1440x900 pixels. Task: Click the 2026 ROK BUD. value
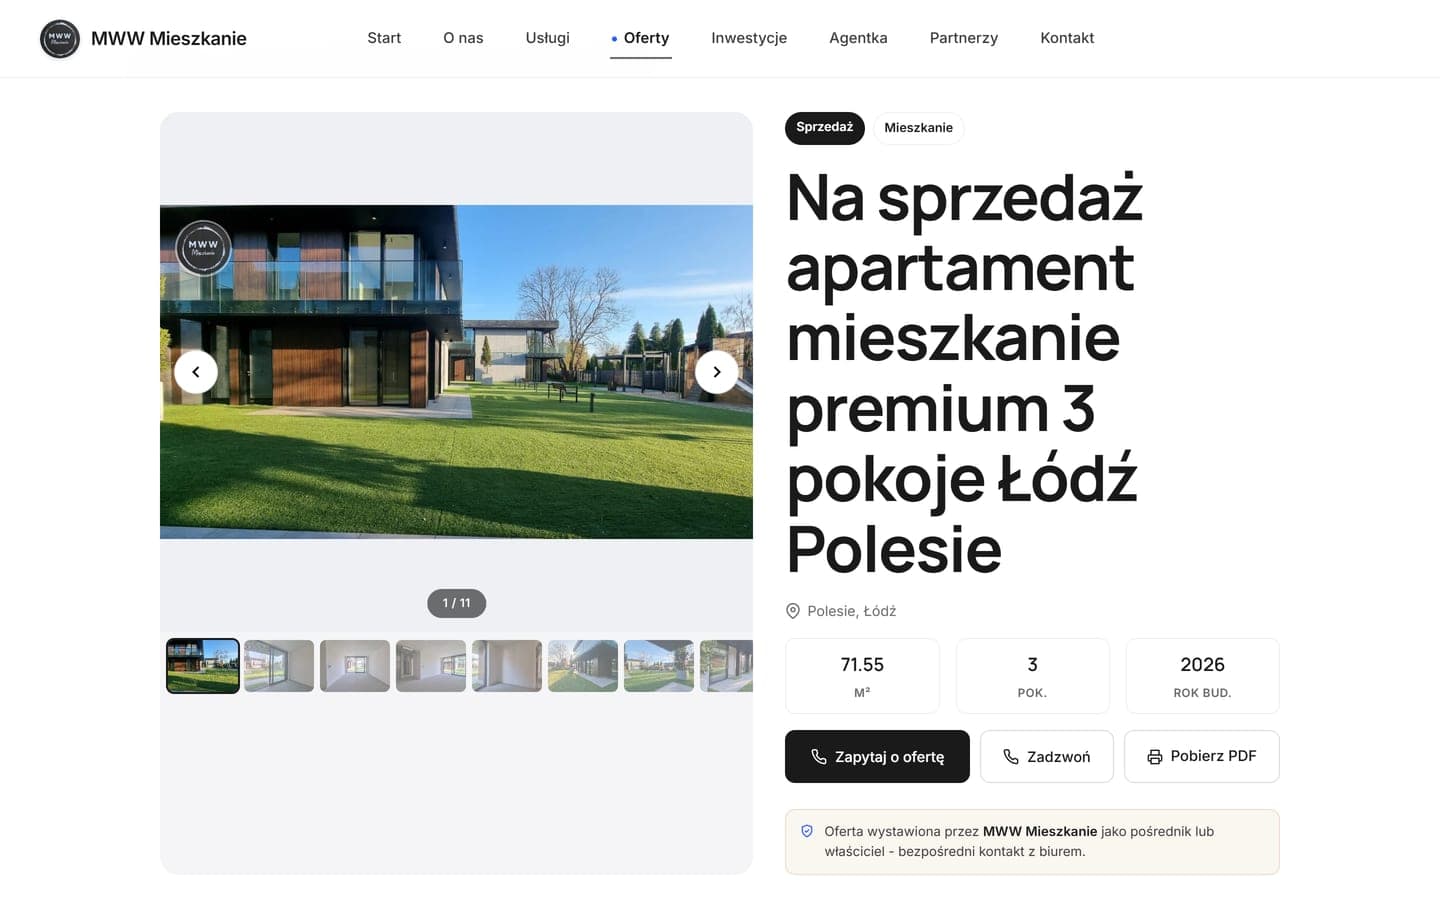pos(1203,676)
